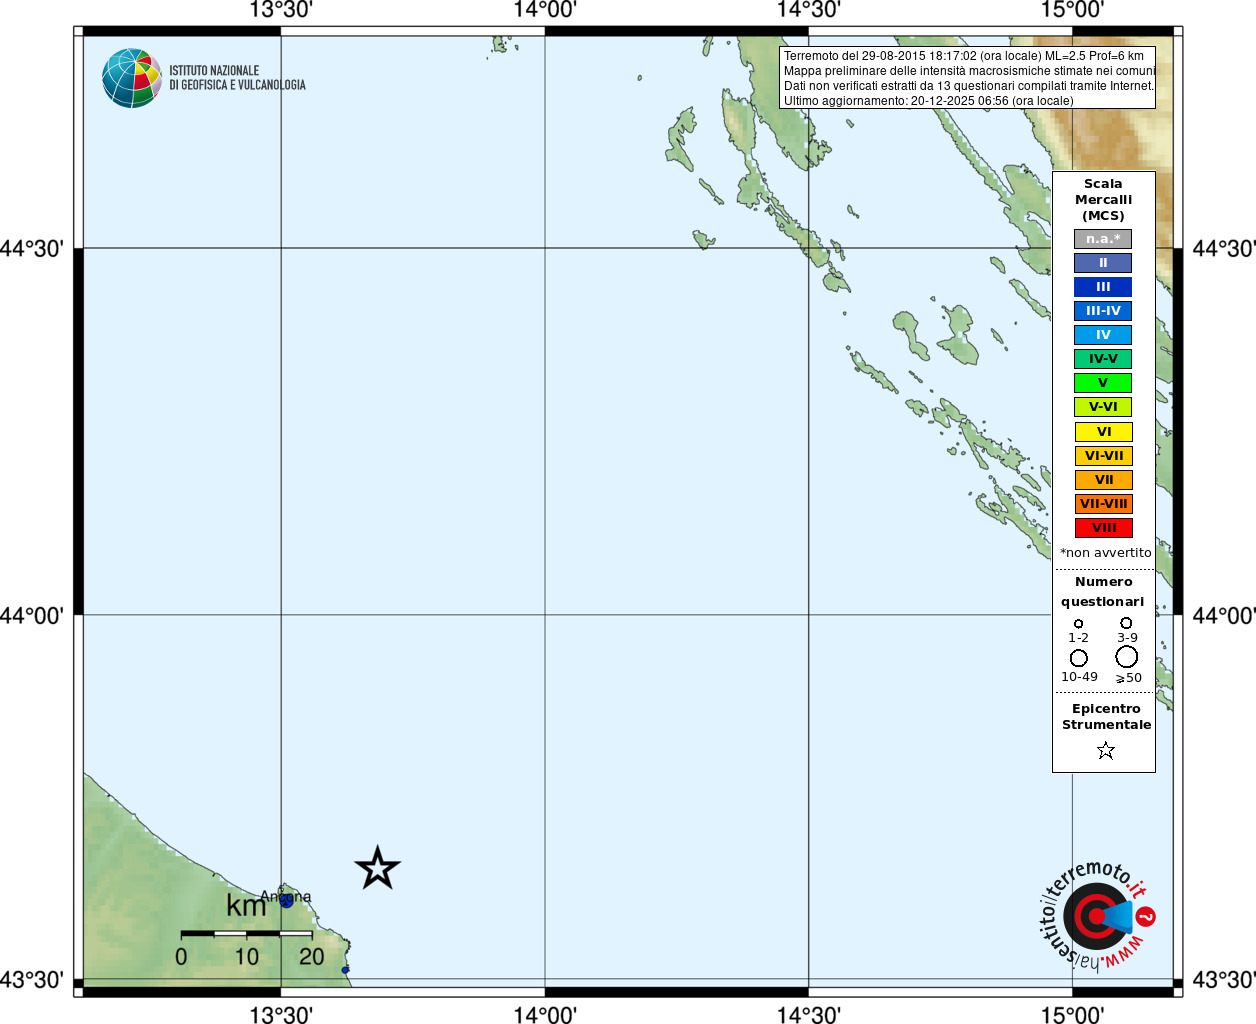Click the legend star under Epicentro Strumentale

(x=1105, y=750)
